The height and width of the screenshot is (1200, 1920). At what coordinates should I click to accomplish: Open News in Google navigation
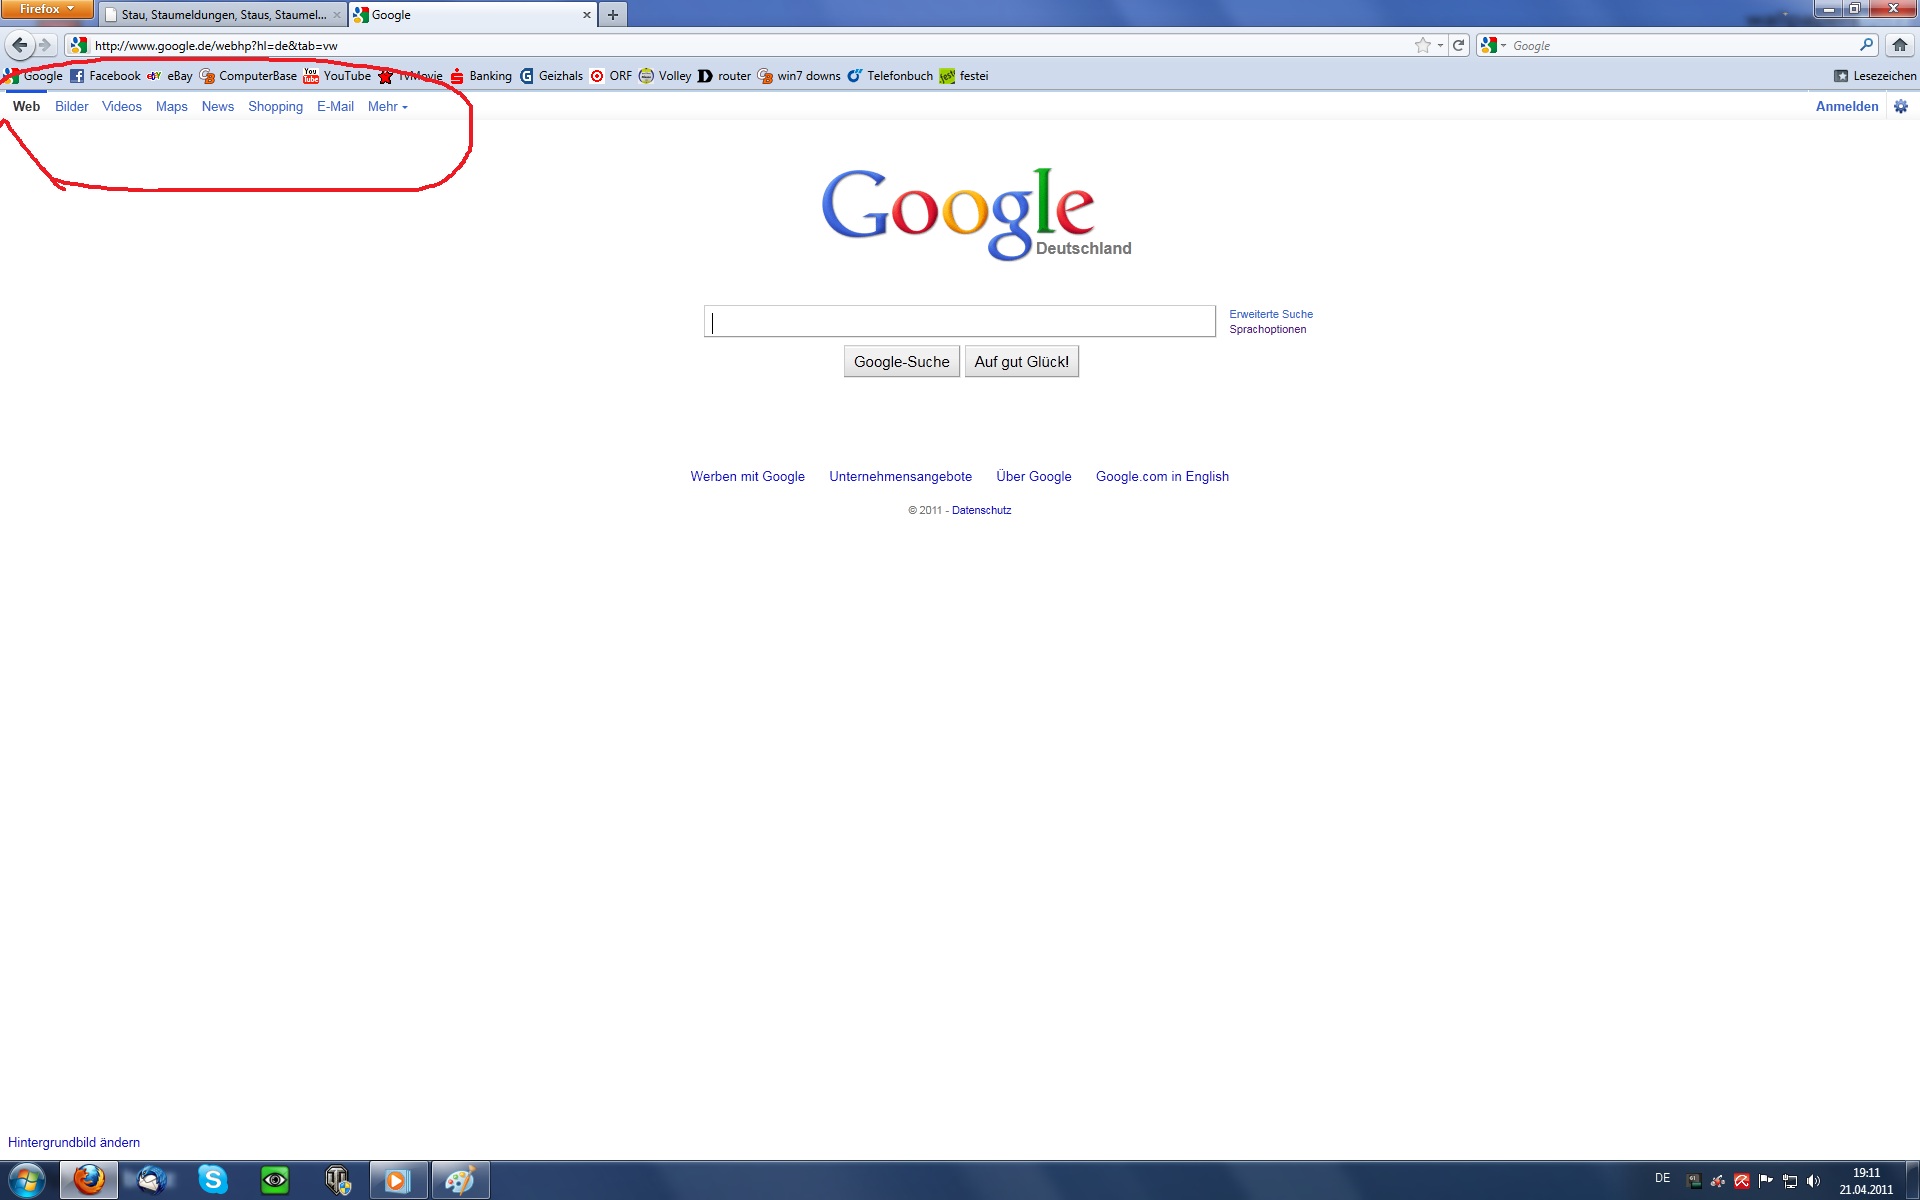coord(218,106)
